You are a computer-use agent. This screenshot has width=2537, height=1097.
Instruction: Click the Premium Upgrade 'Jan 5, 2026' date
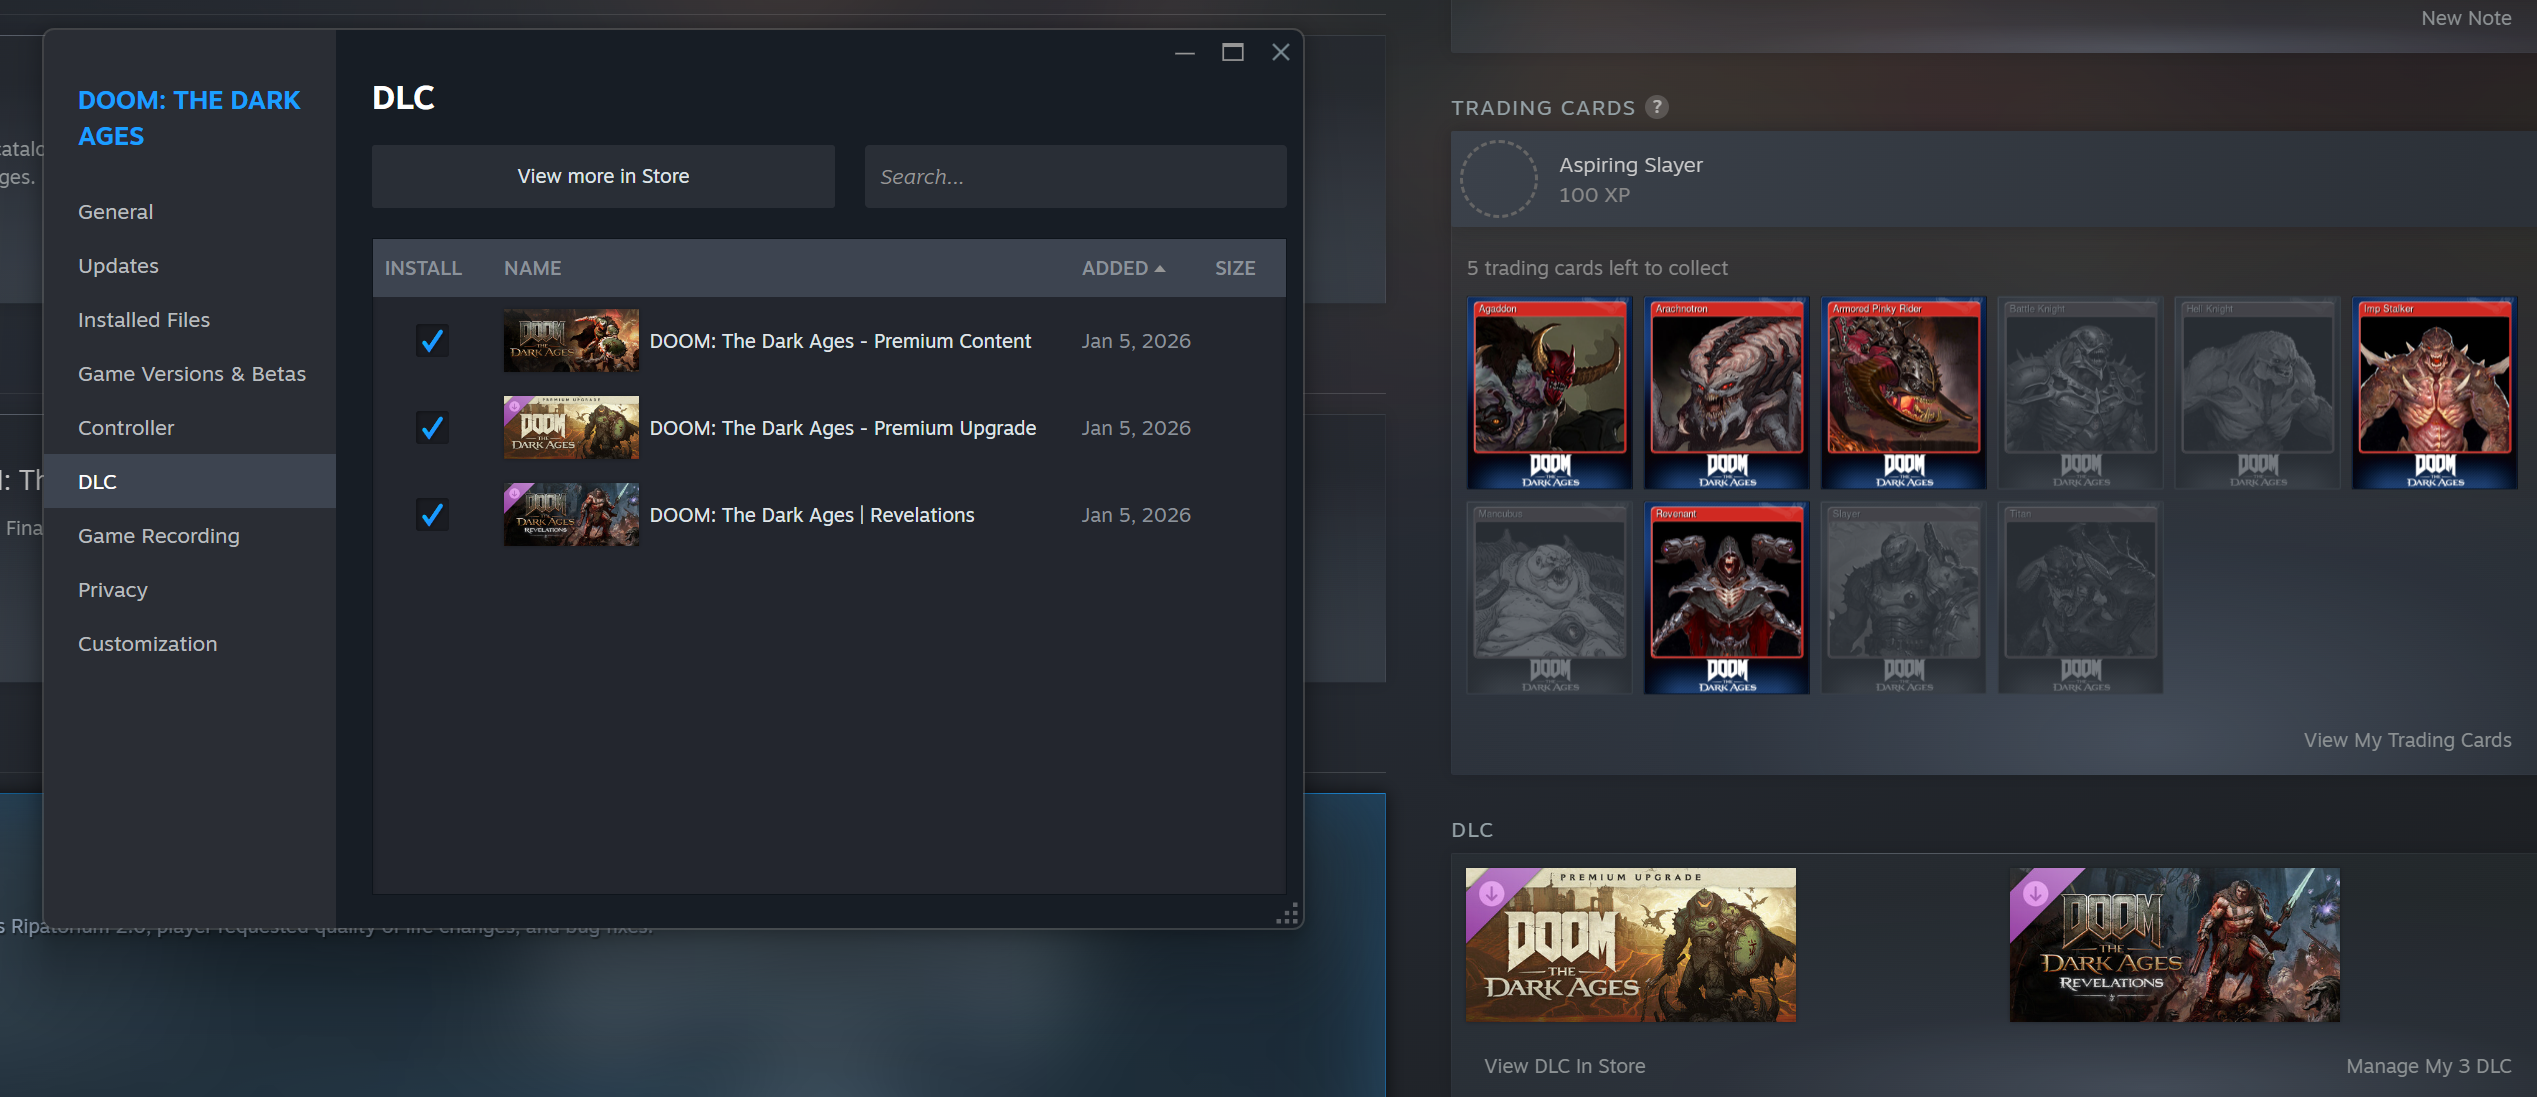pos(1136,428)
